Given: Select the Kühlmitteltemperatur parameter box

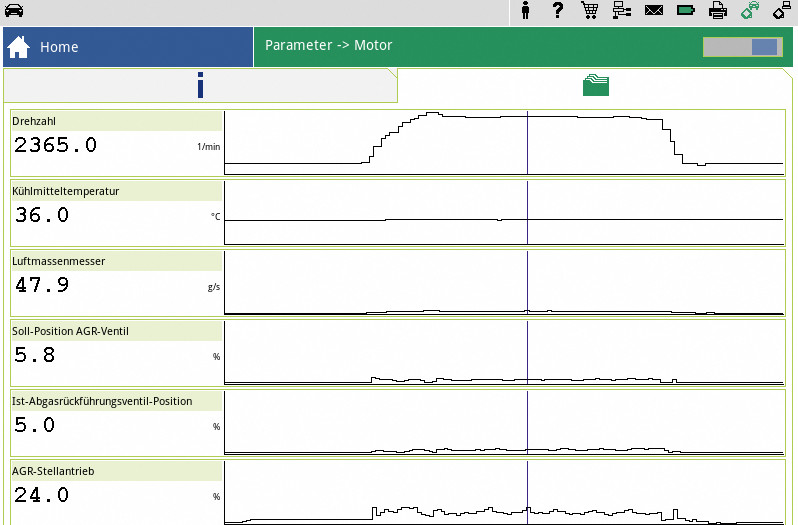Looking at the screenshot, I should tap(116, 211).
